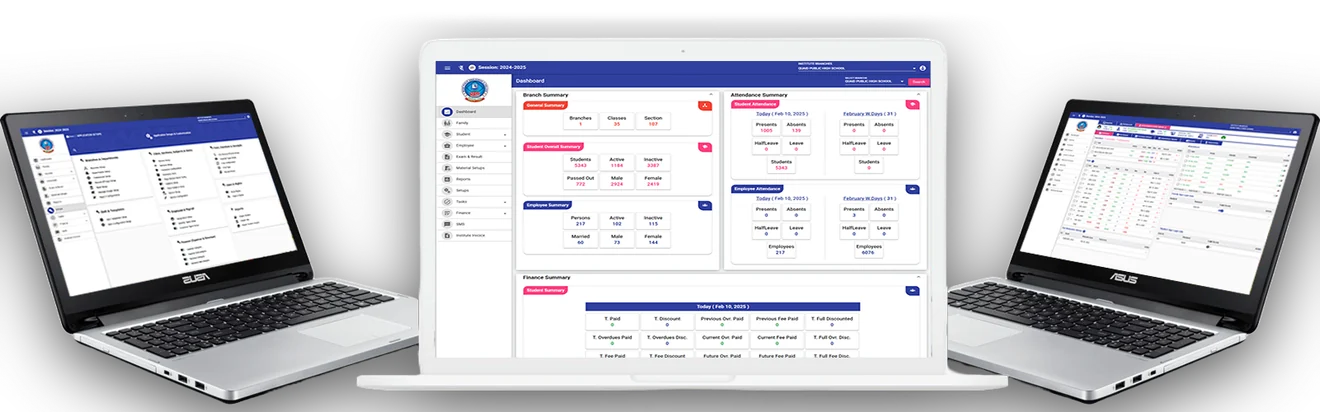Click the red General Summary action icon
1320x412 pixels.
[705, 105]
